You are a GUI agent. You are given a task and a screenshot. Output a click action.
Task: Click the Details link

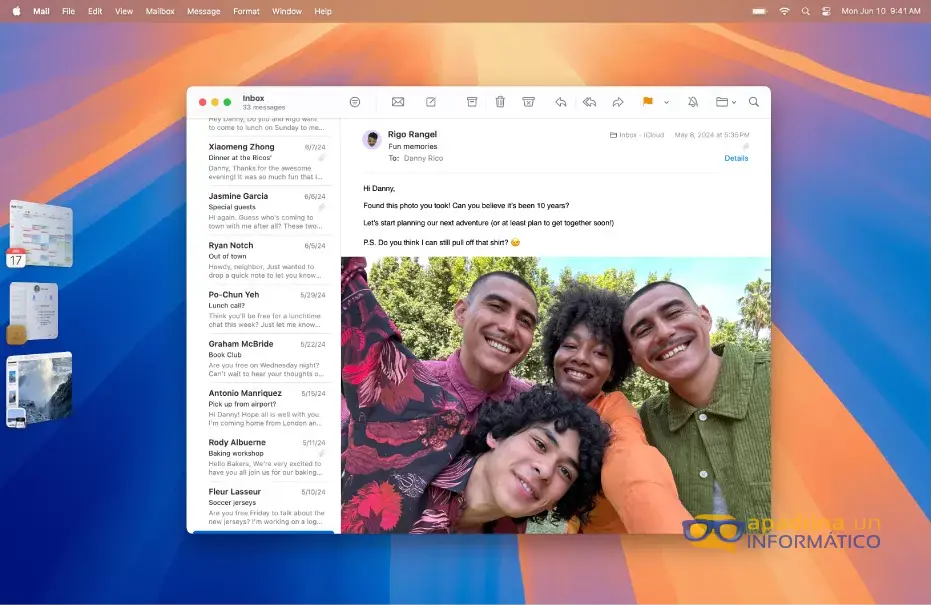tap(736, 158)
